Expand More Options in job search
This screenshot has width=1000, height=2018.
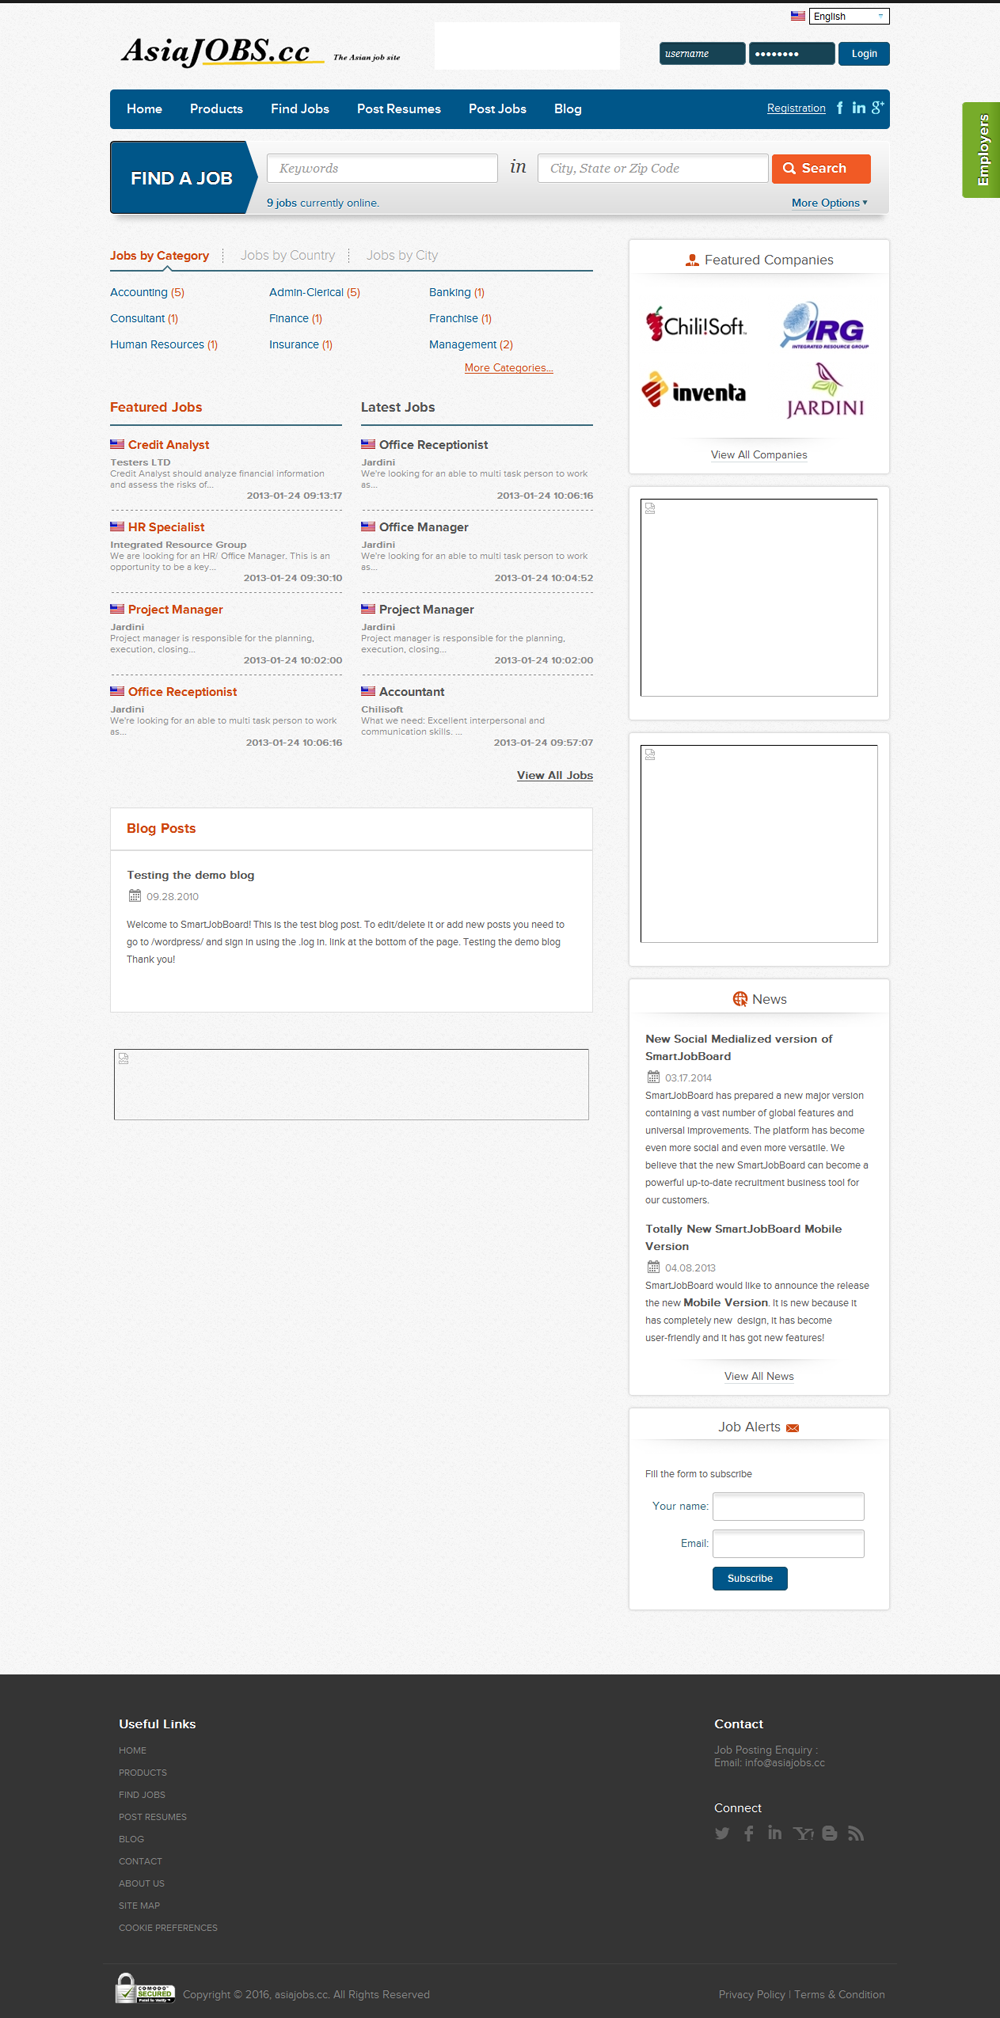click(829, 203)
